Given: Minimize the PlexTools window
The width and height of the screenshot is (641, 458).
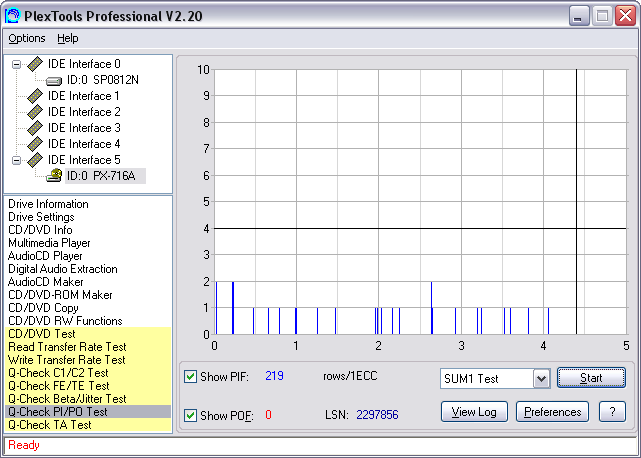Looking at the screenshot, I should pos(579,16).
